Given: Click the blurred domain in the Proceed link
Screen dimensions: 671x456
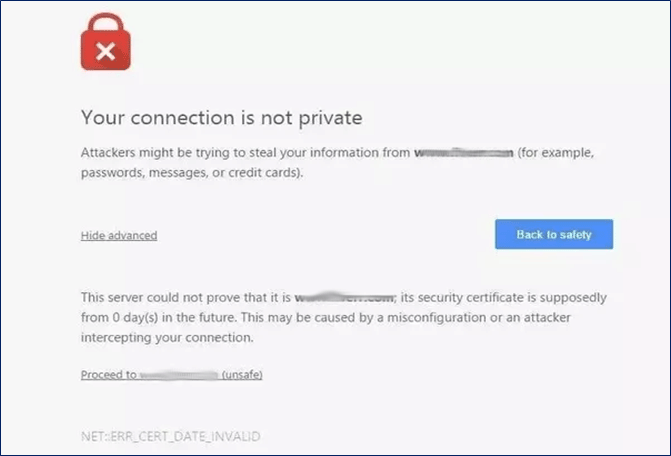Looking at the screenshot, I should (179, 375).
